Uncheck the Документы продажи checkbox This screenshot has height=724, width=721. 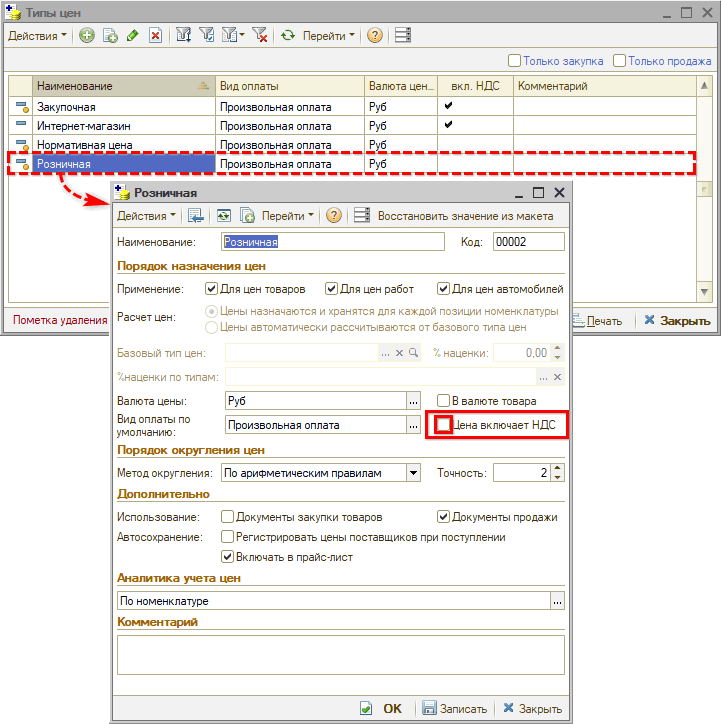(444, 517)
